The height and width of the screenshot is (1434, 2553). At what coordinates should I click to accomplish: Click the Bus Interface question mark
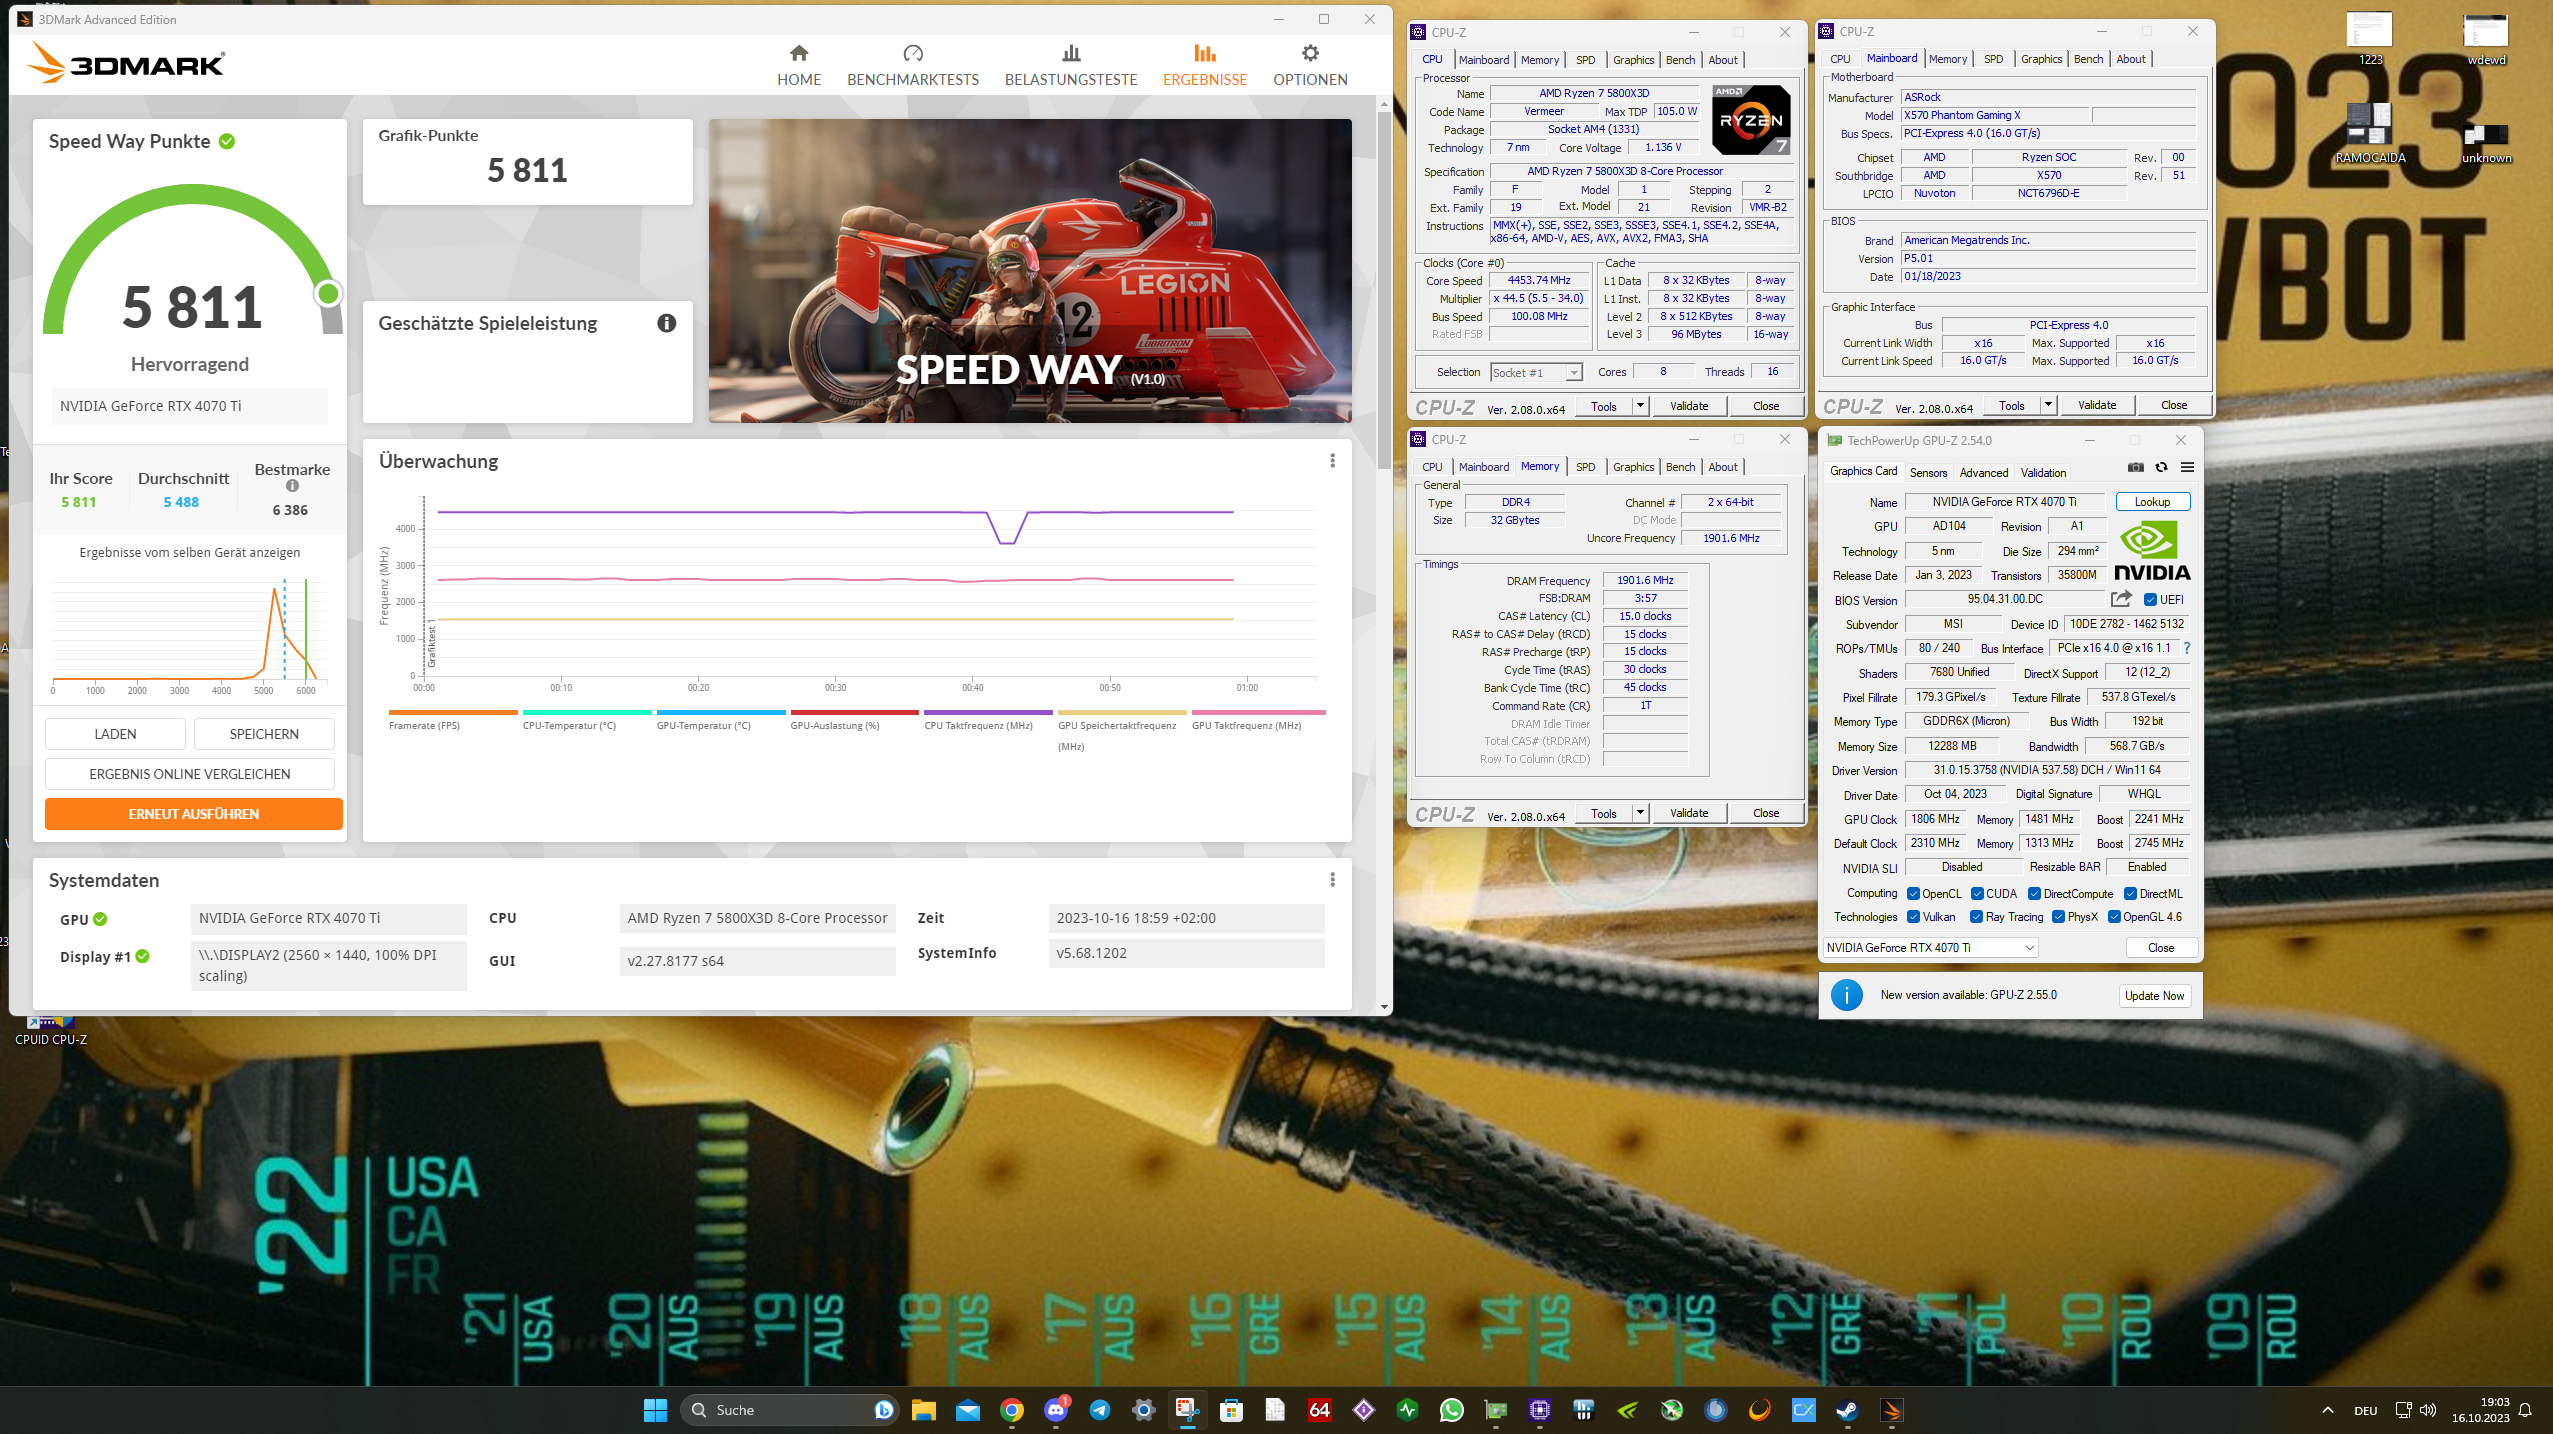pyautogui.click(x=2187, y=648)
